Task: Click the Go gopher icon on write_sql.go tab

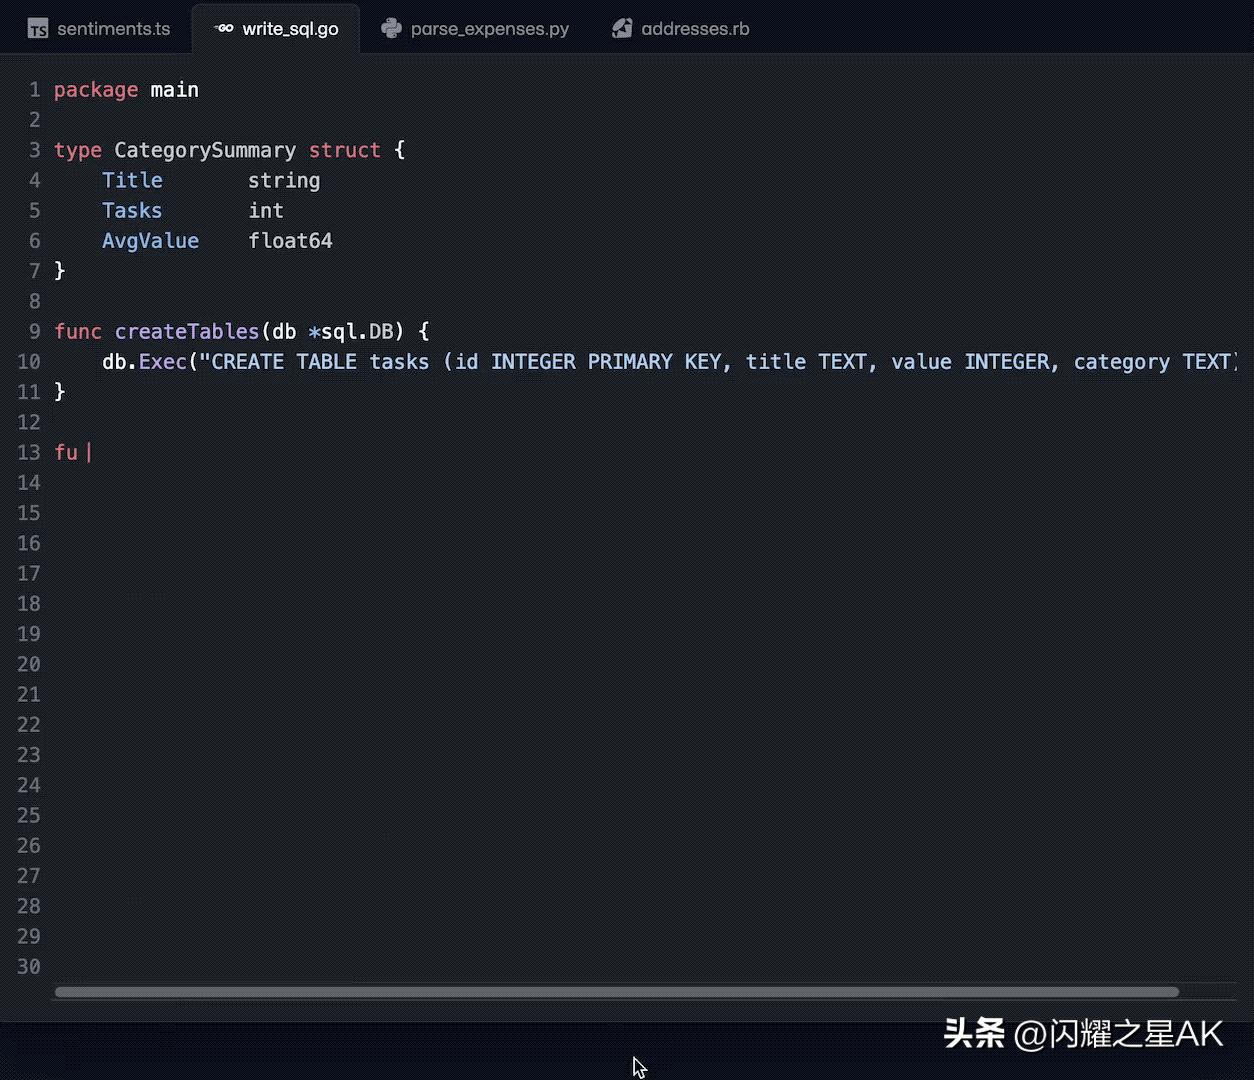Action: click(x=225, y=29)
